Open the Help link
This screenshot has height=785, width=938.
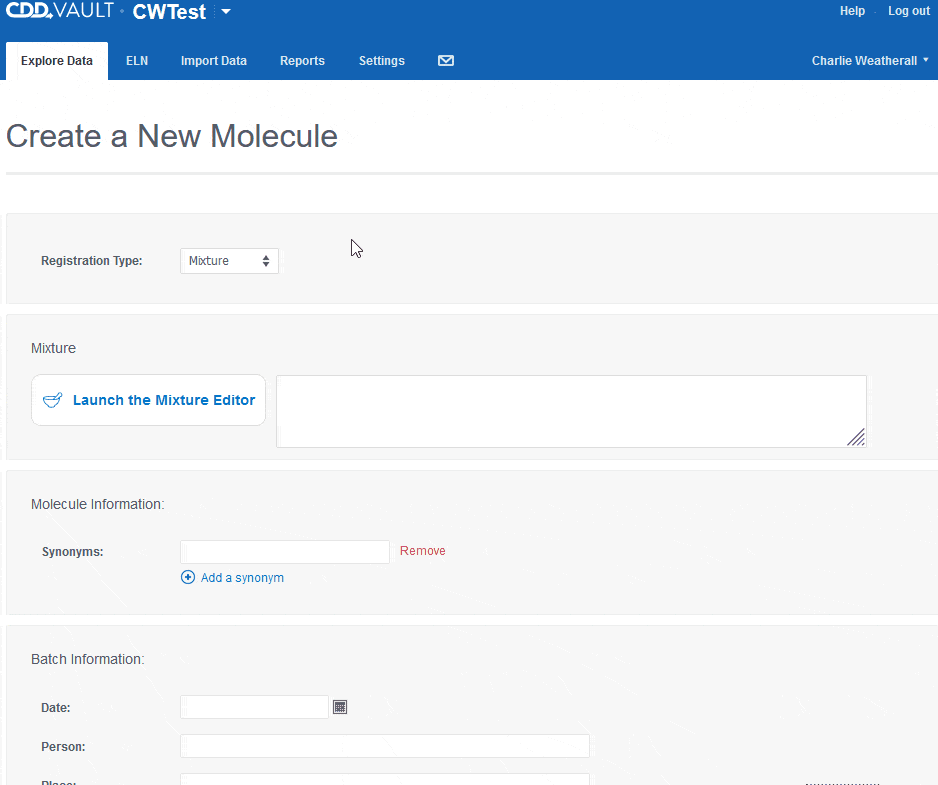pyautogui.click(x=852, y=11)
